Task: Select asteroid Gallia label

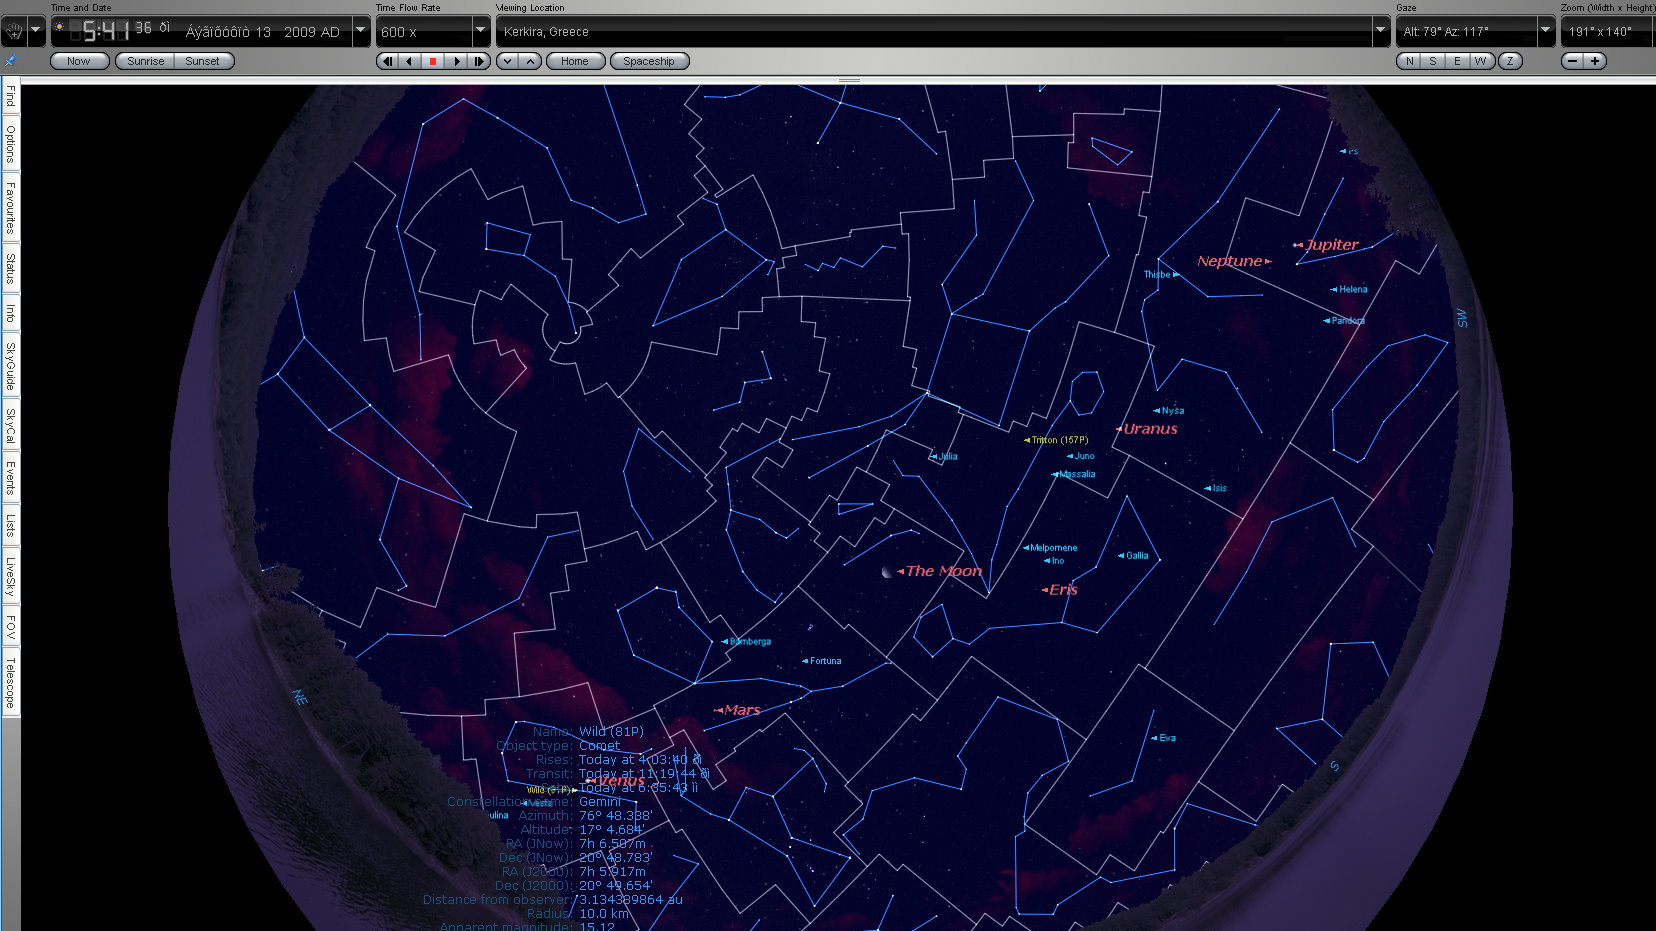Action: [1137, 556]
